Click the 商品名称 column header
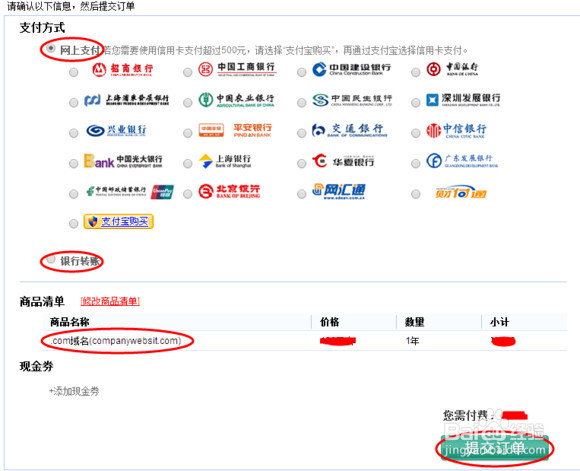The width and height of the screenshot is (580, 471). click(70, 322)
